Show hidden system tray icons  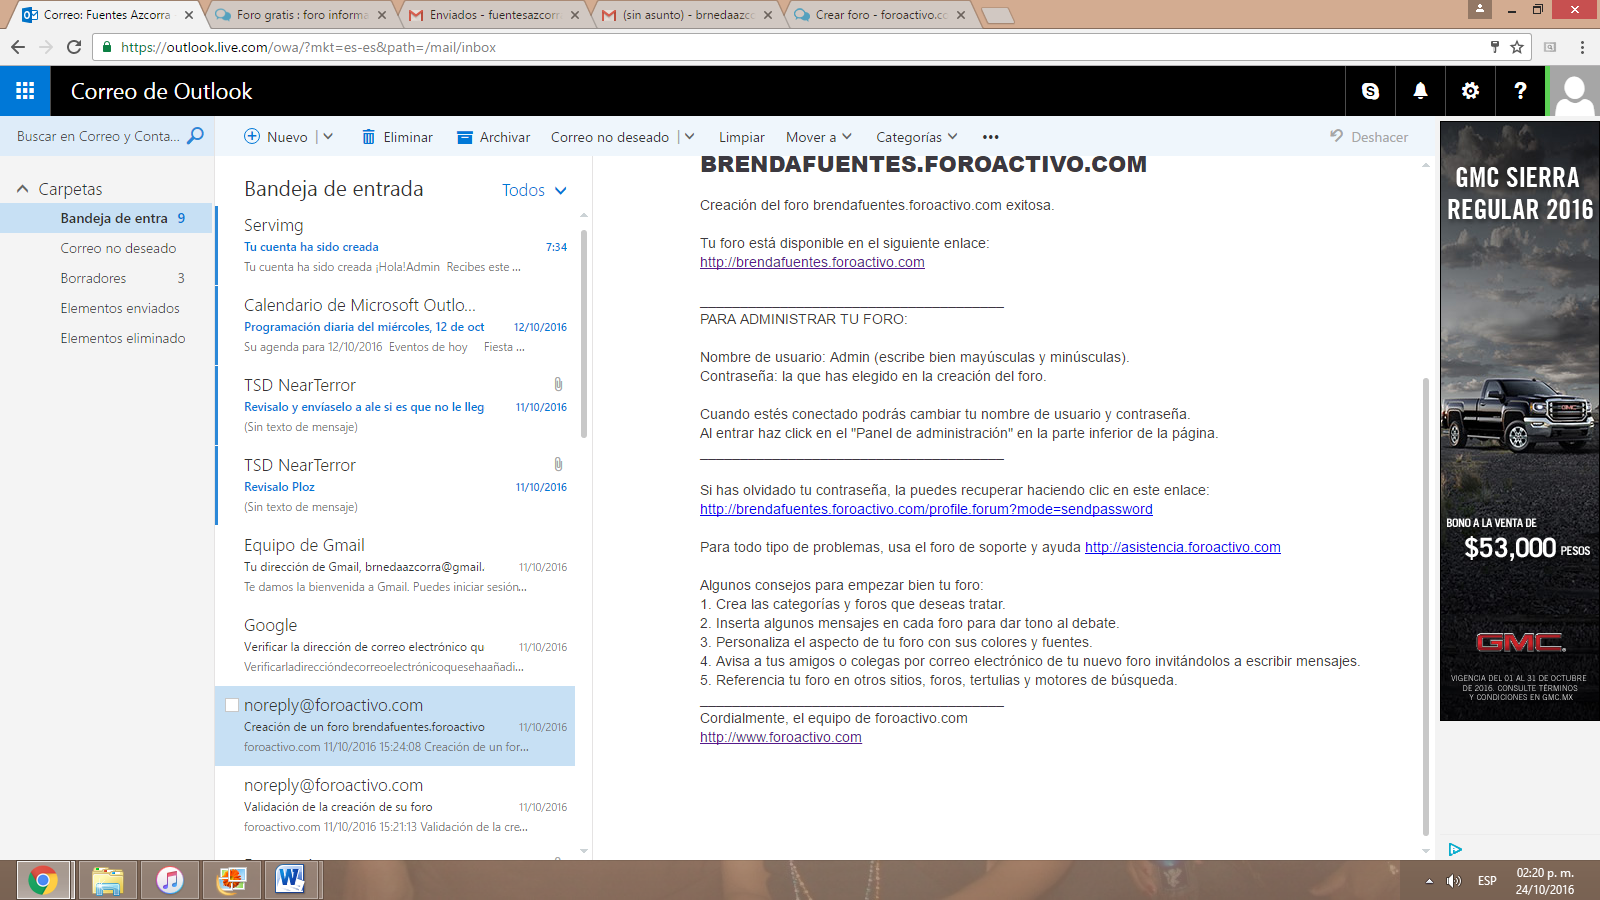click(1429, 881)
